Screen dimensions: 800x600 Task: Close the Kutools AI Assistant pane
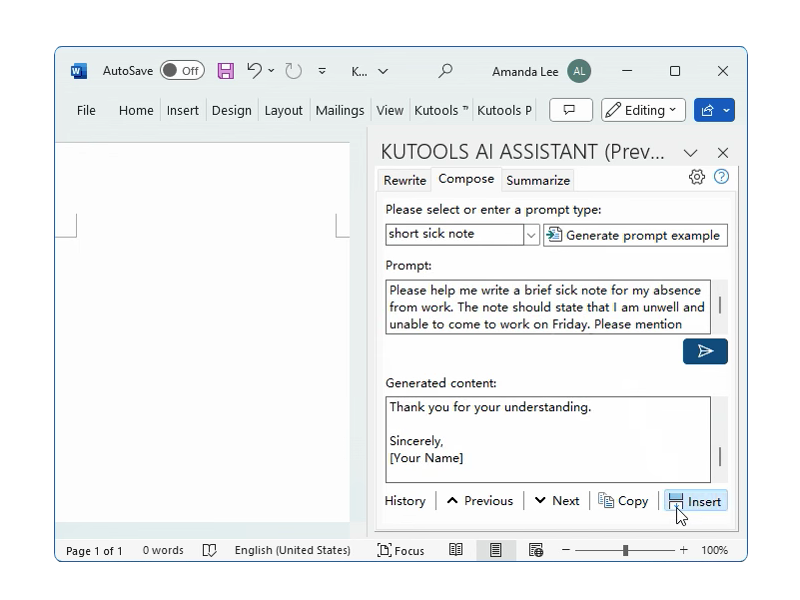tap(722, 153)
